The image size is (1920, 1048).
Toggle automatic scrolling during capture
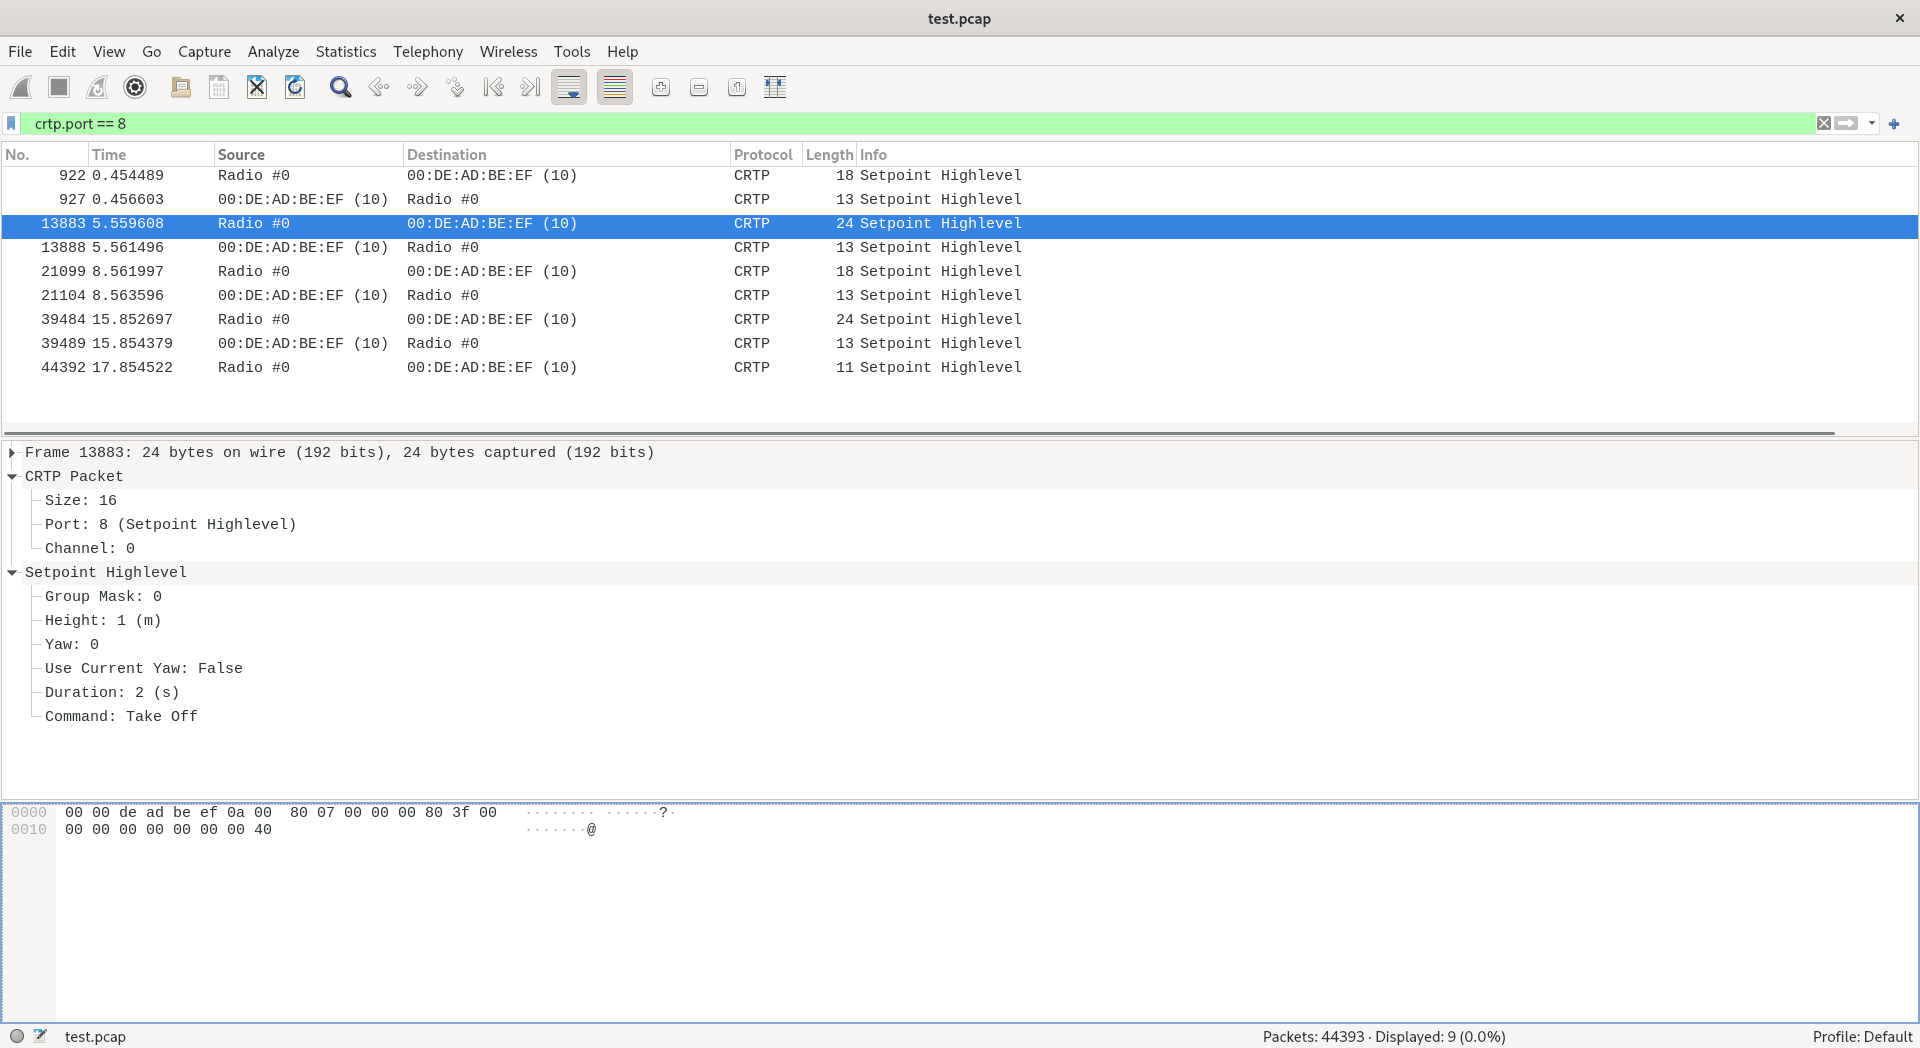568,87
